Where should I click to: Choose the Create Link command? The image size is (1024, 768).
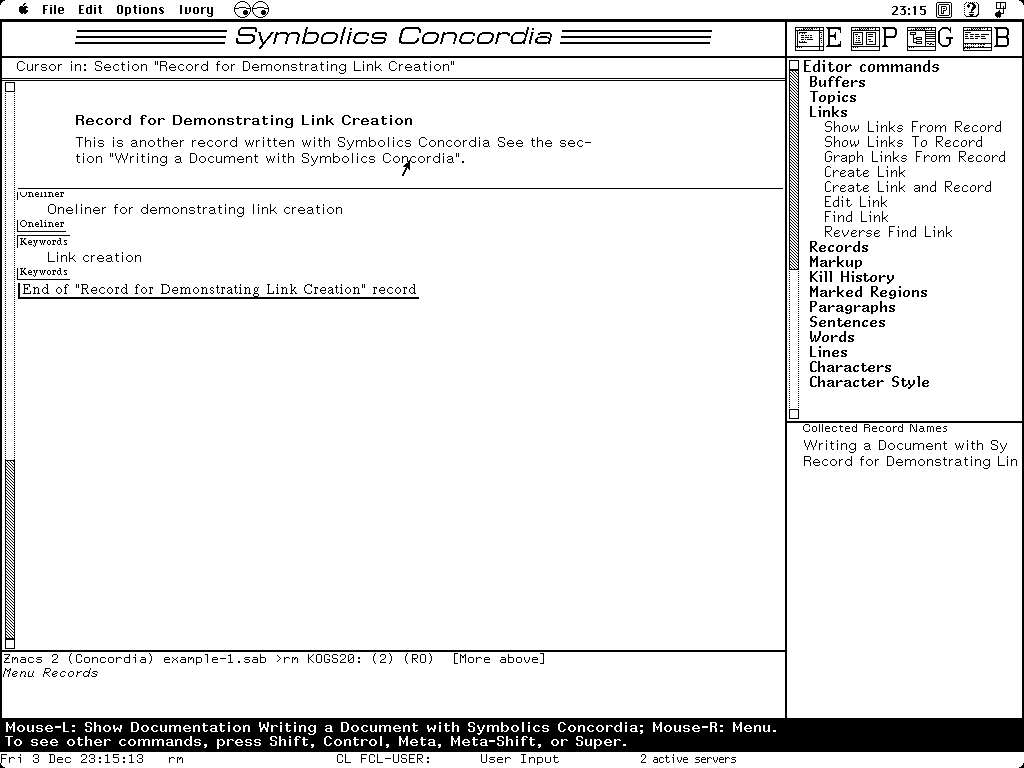tap(865, 172)
